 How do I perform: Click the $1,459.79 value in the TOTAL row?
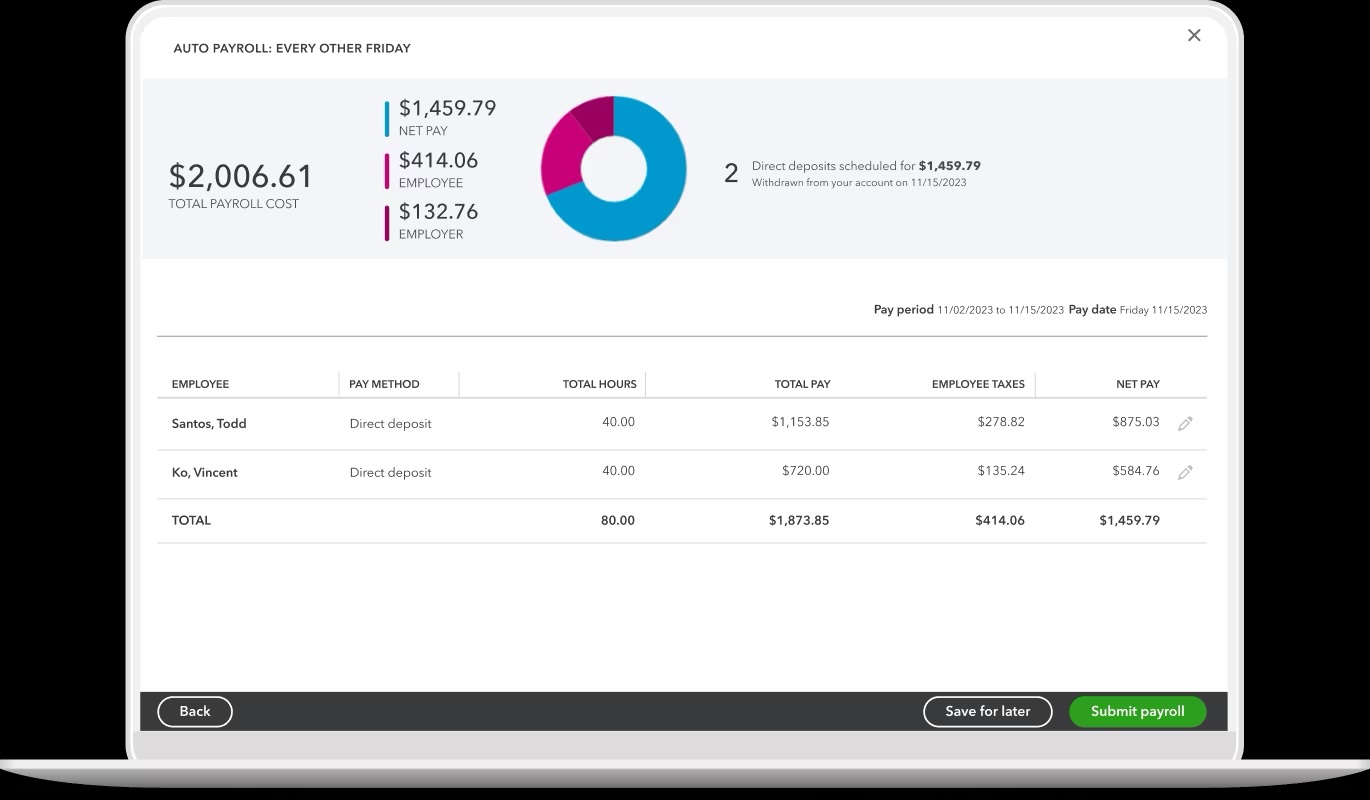pos(1130,520)
